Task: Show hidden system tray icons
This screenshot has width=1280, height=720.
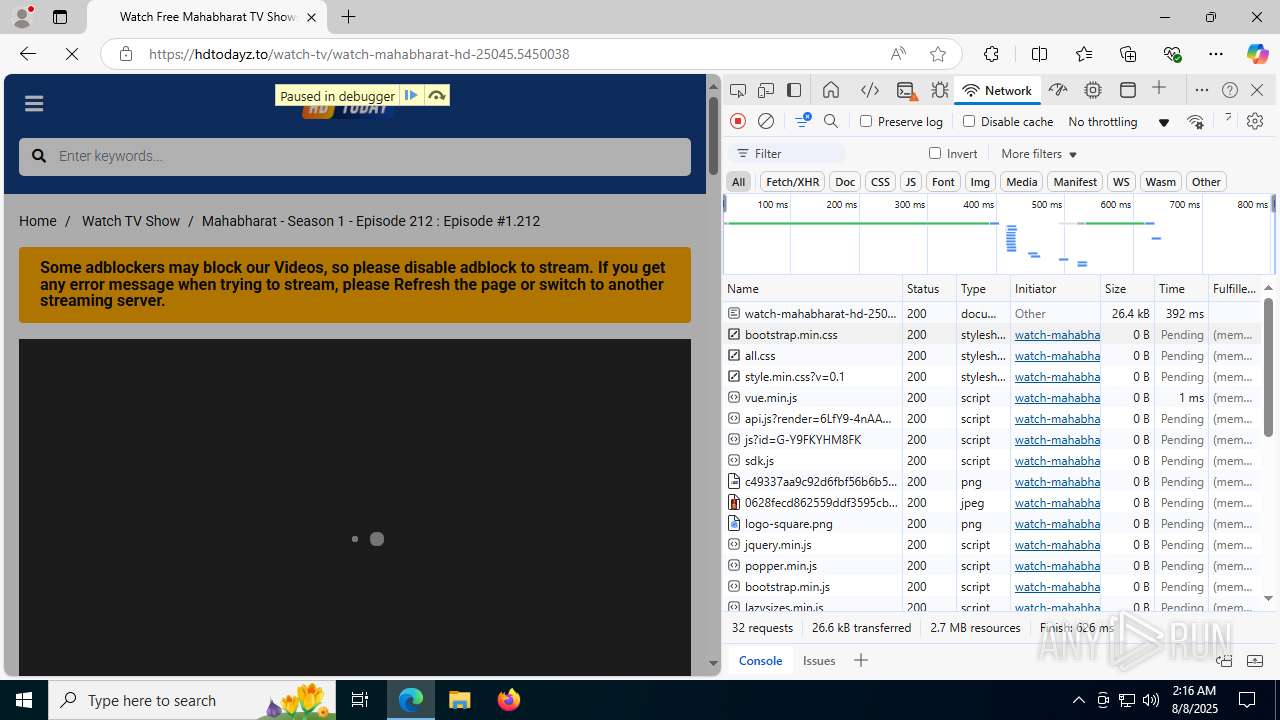Action: tap(1078, 700)
